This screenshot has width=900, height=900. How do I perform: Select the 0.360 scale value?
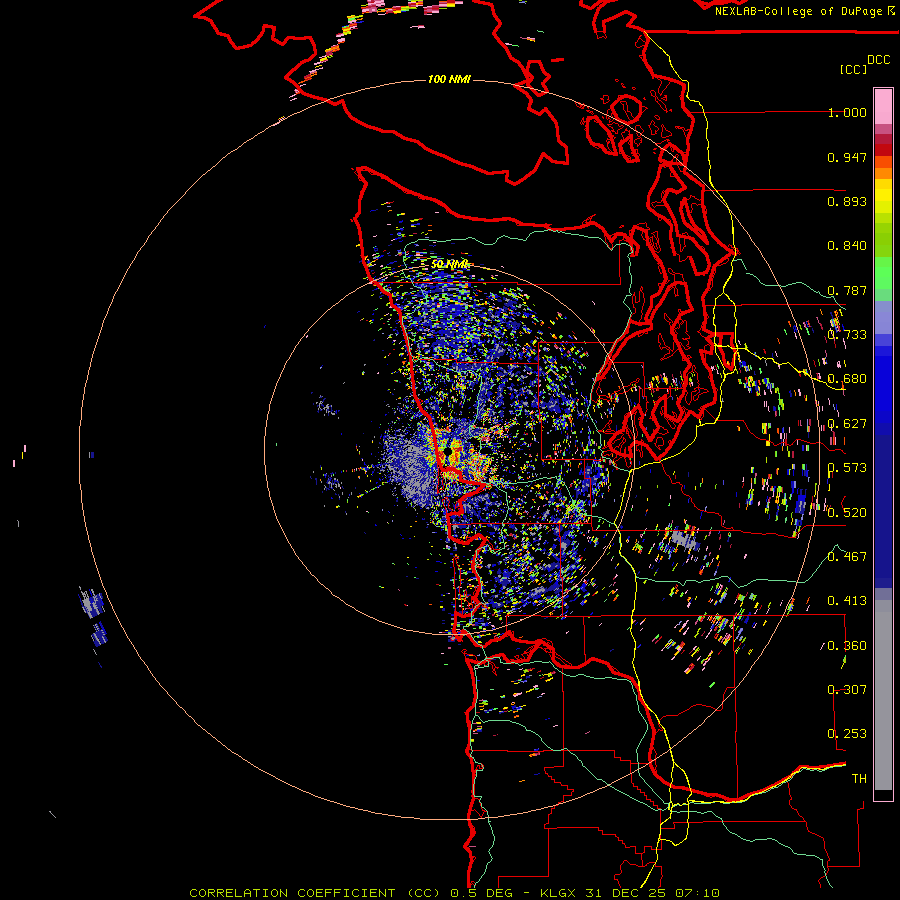pos(847,646)
